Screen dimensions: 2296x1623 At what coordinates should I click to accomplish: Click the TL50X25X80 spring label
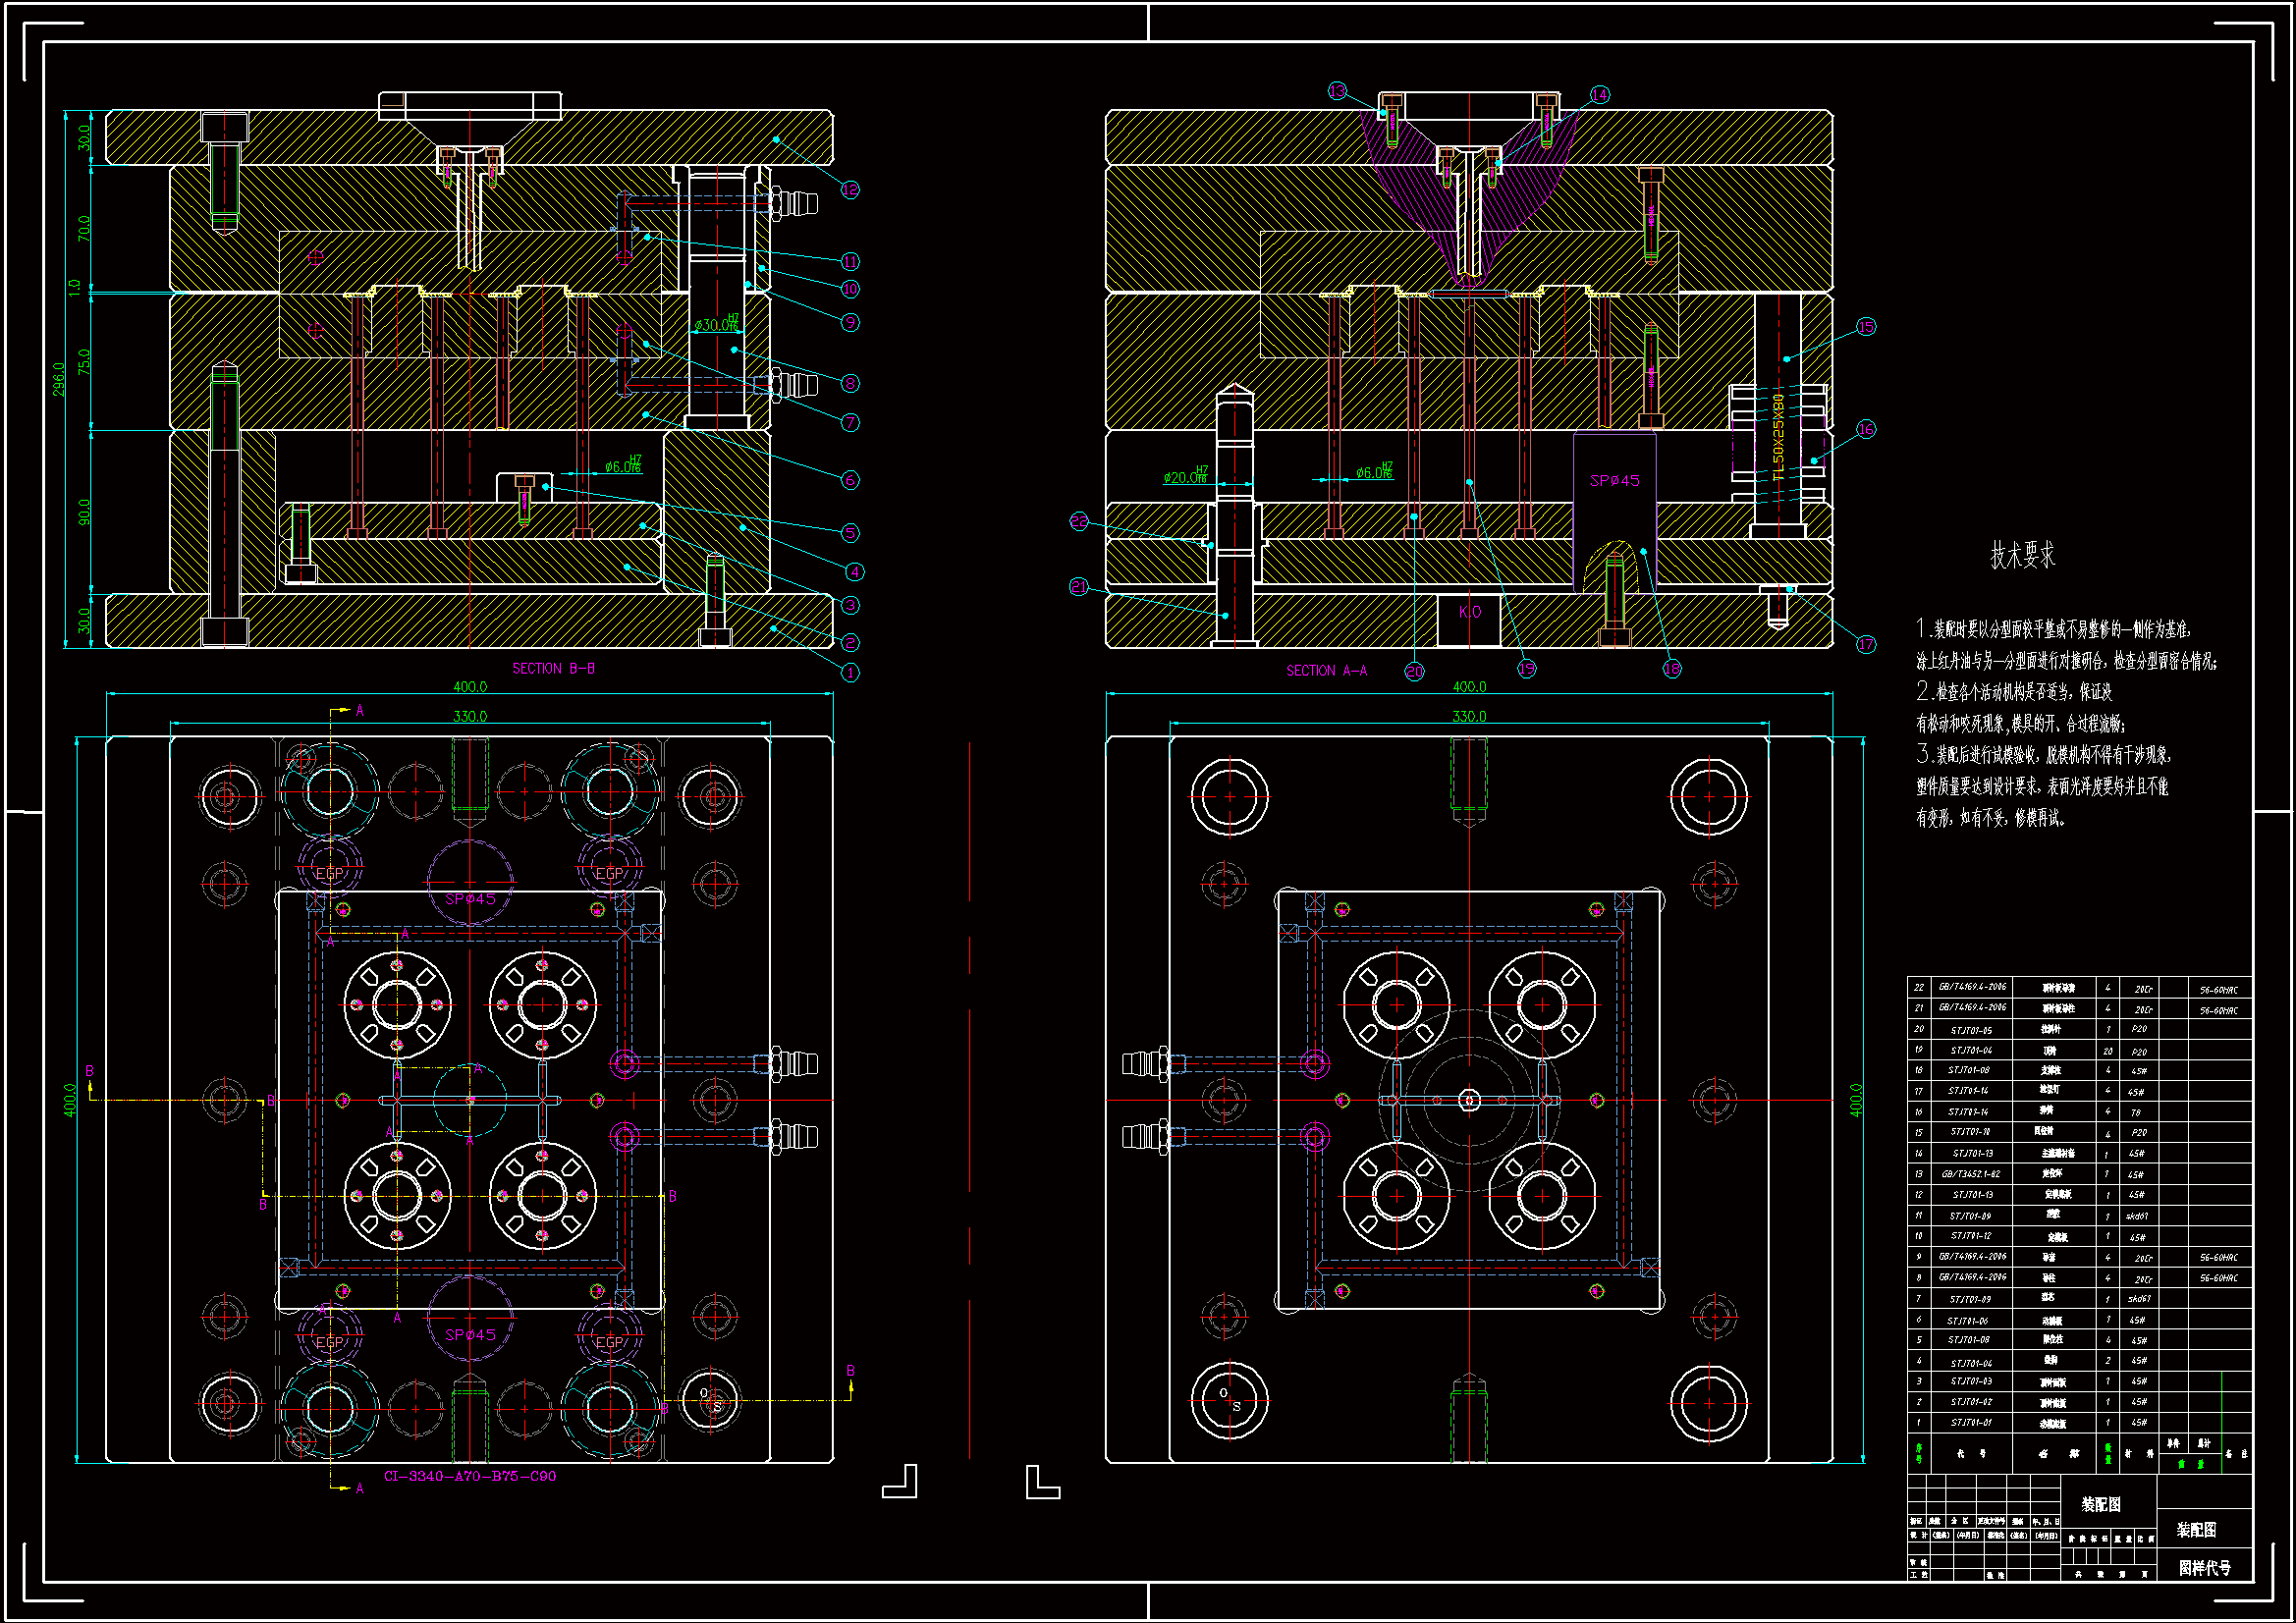[x=1778, y=437]
